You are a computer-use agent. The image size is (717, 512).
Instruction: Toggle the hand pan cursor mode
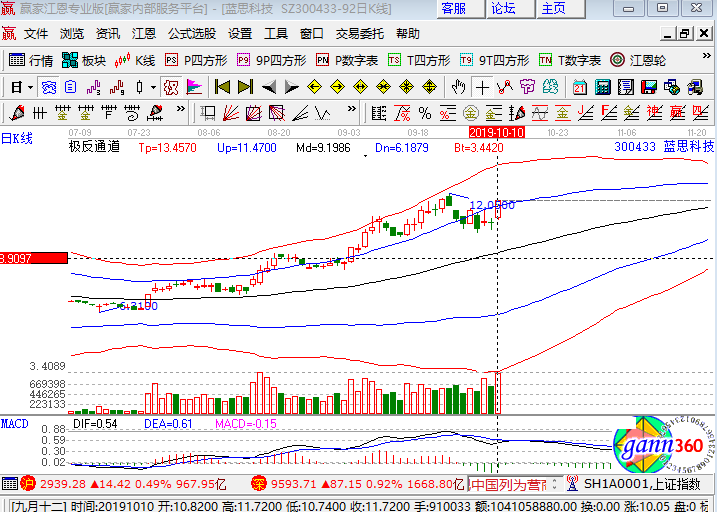[459, 87]
